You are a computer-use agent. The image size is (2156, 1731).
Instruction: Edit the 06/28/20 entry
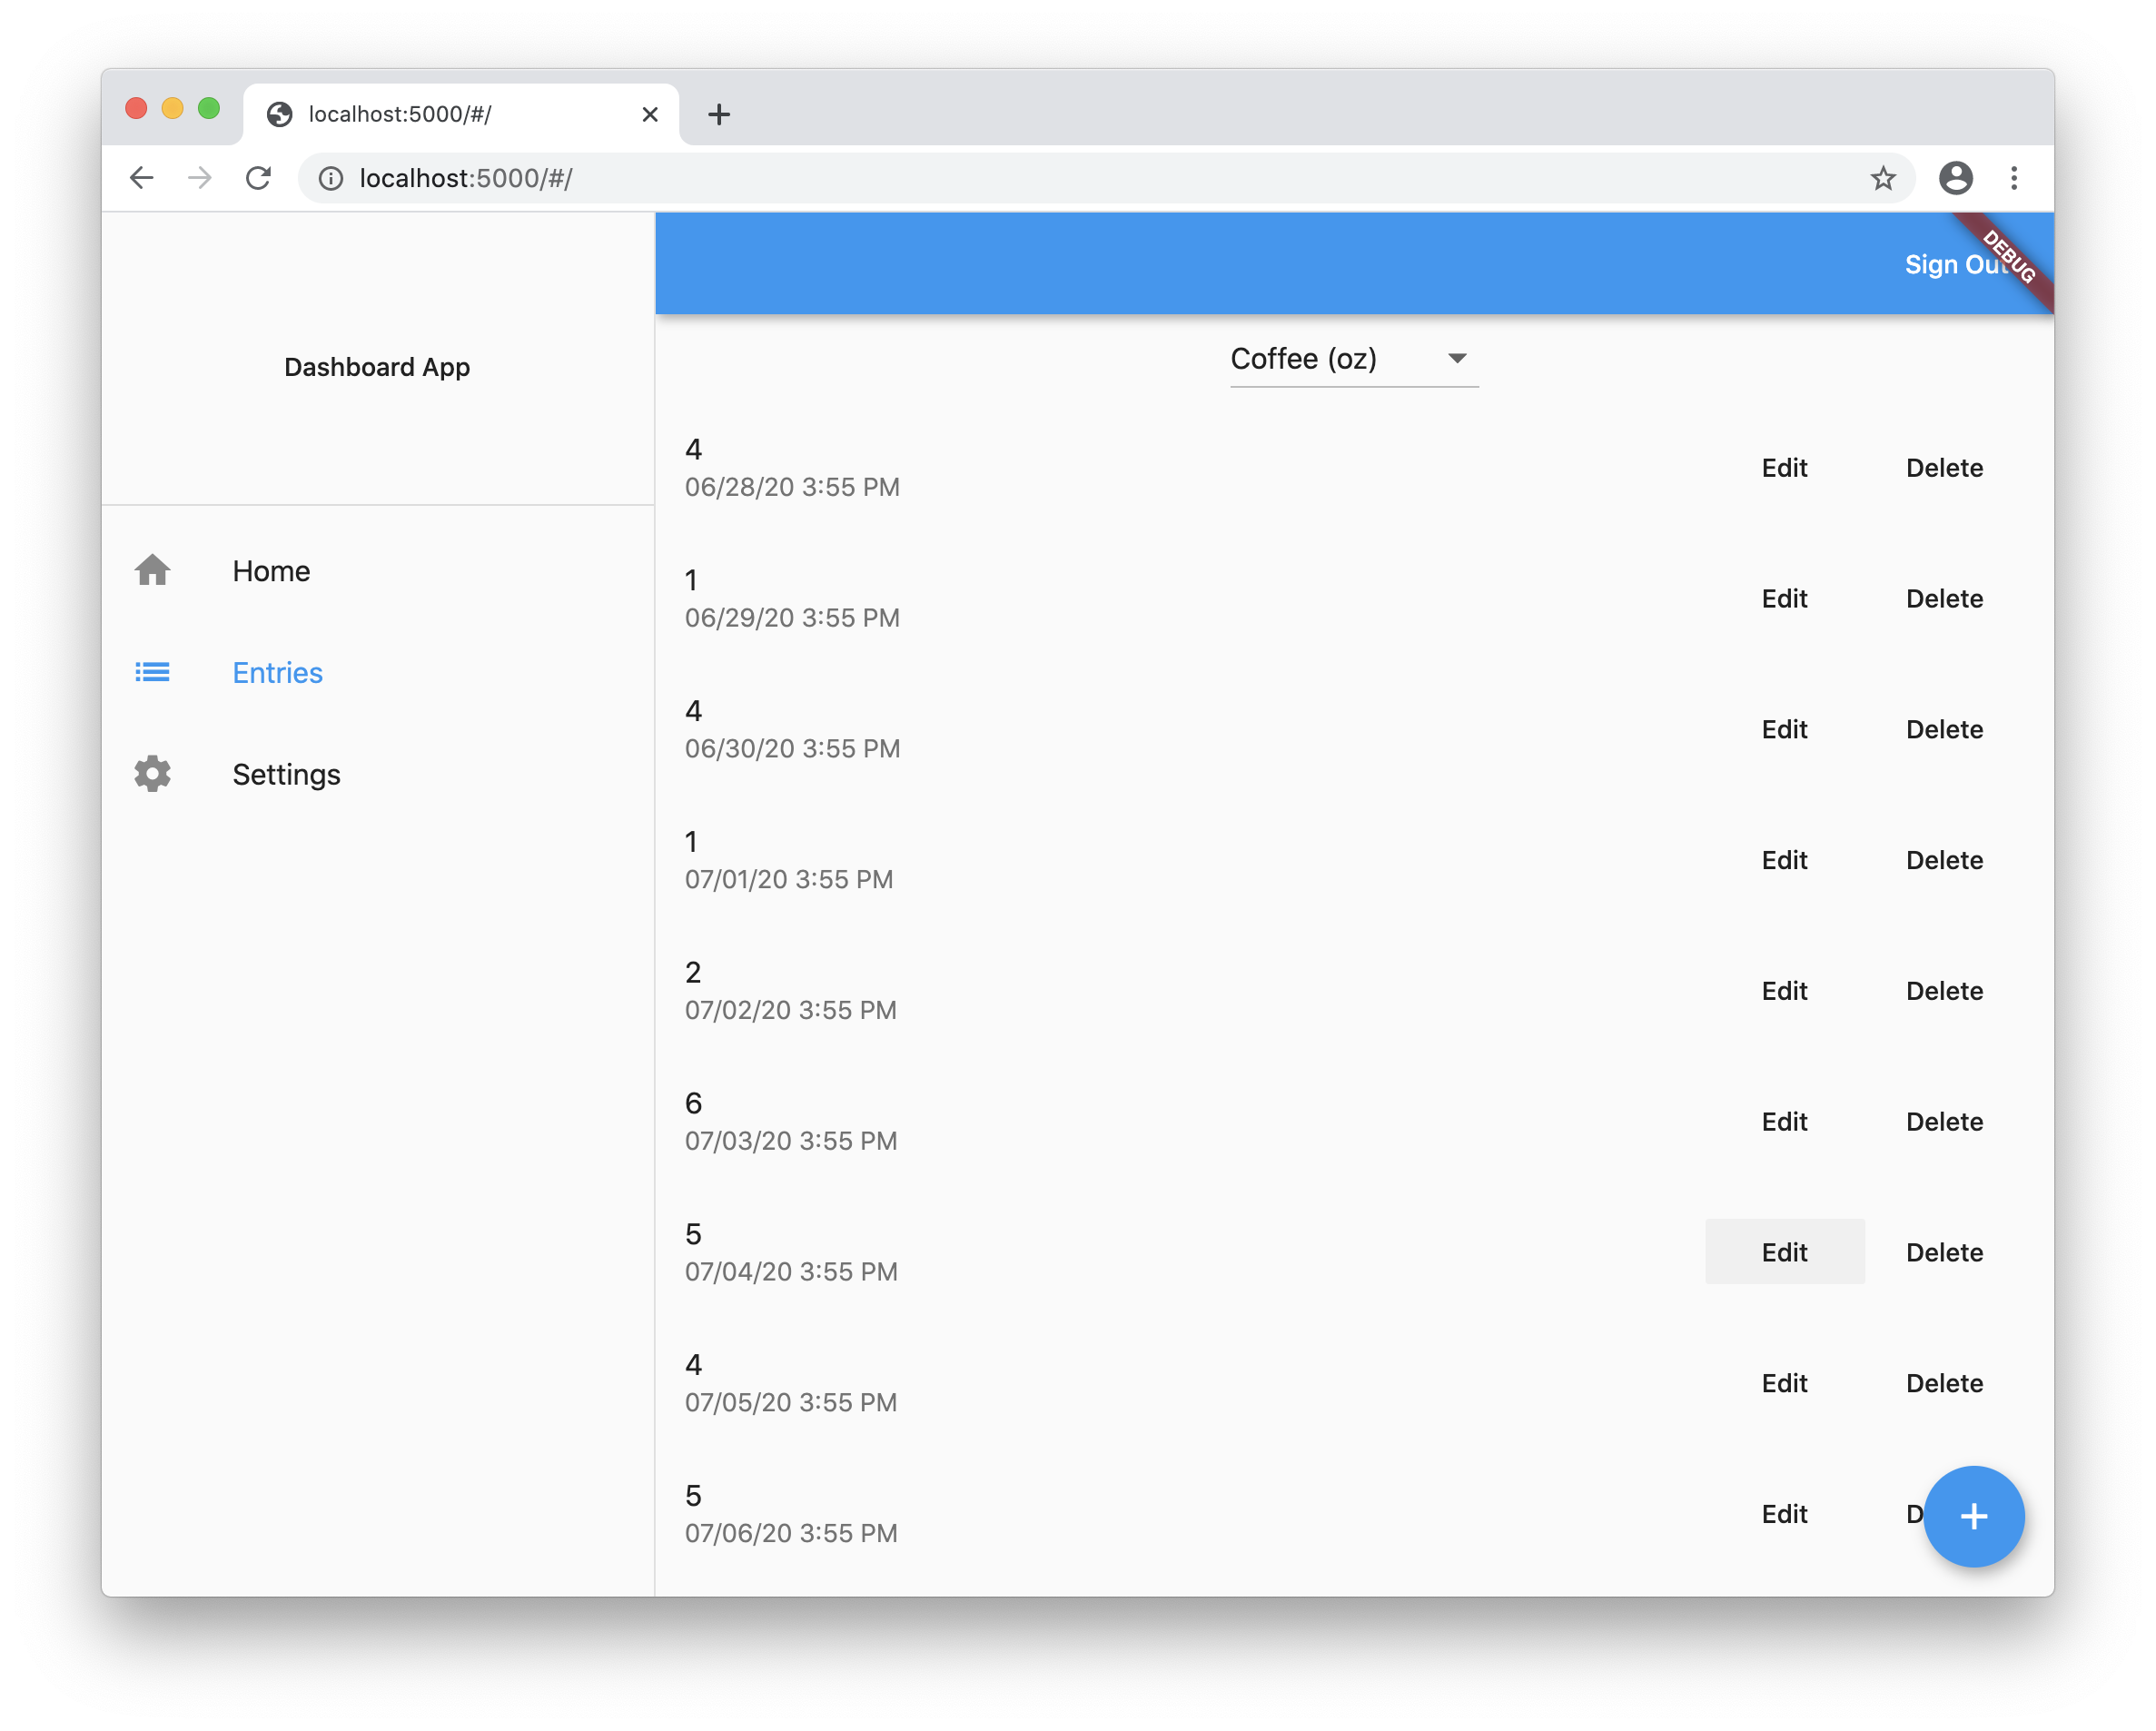1784,468
